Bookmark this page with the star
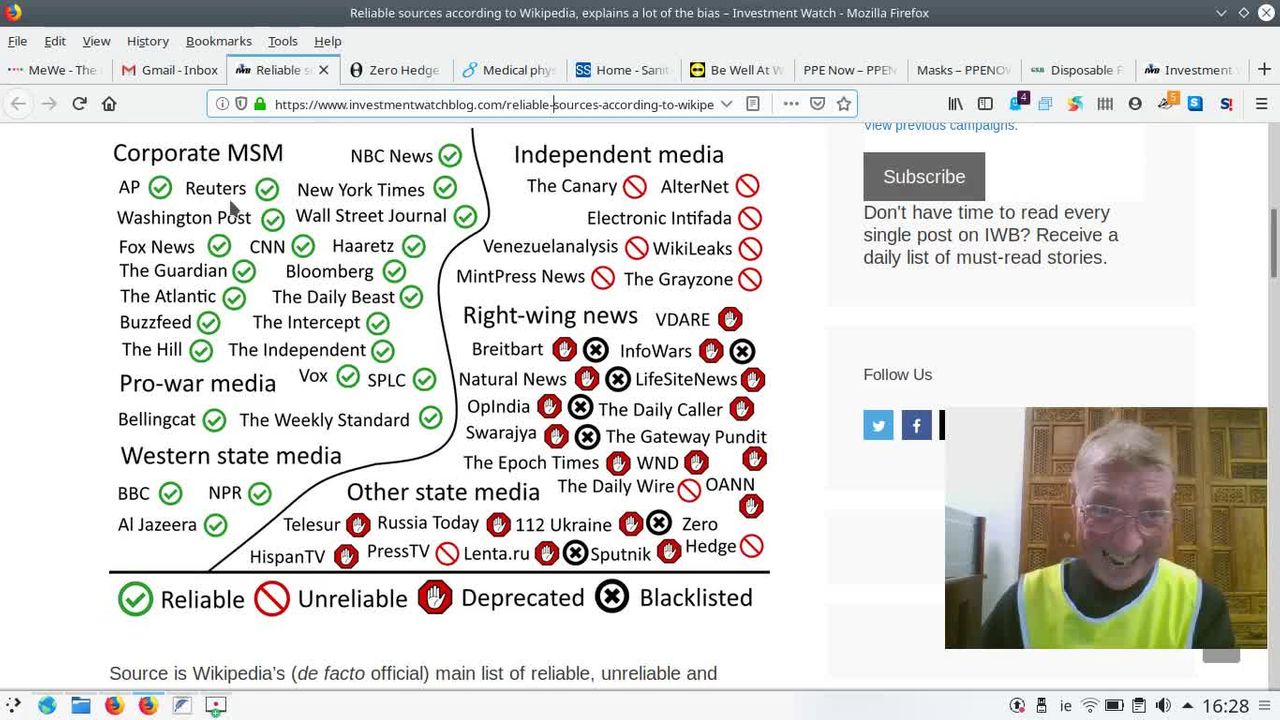The width and height of the screenshot is (1280, 720). click(x=844, y=103)
